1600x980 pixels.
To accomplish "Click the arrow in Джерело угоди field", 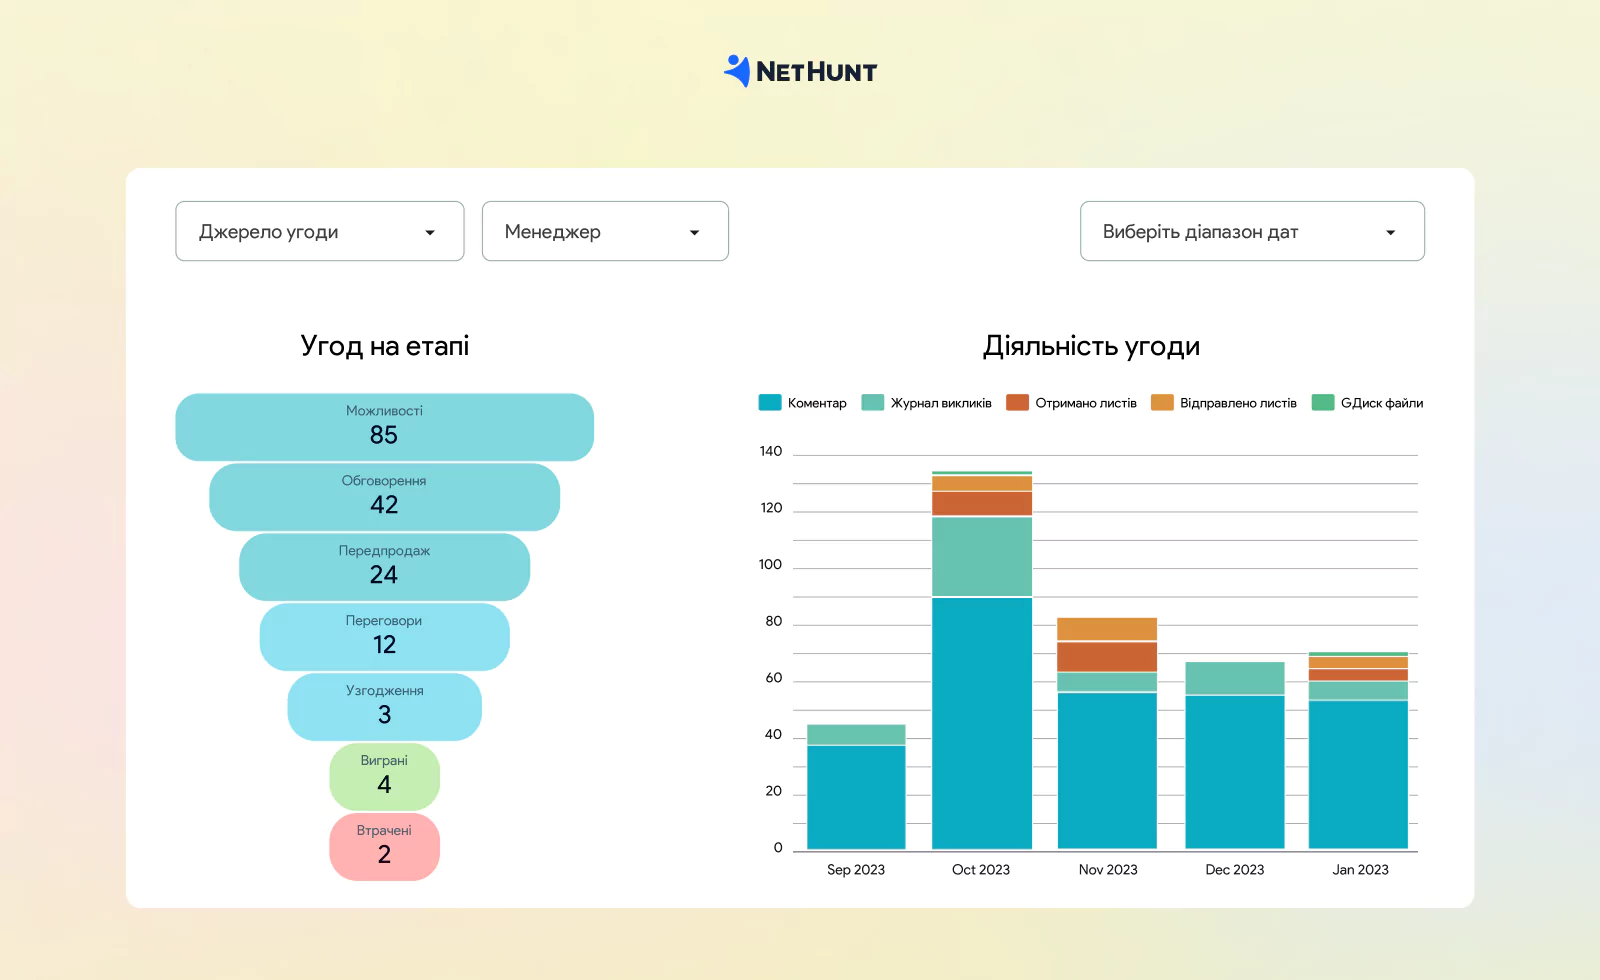I will coord(430,233).
